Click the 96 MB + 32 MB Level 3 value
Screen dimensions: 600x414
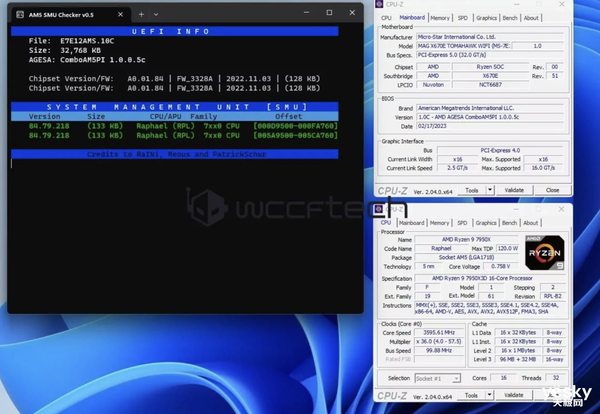pyautogui.click(x=518, y=359)
